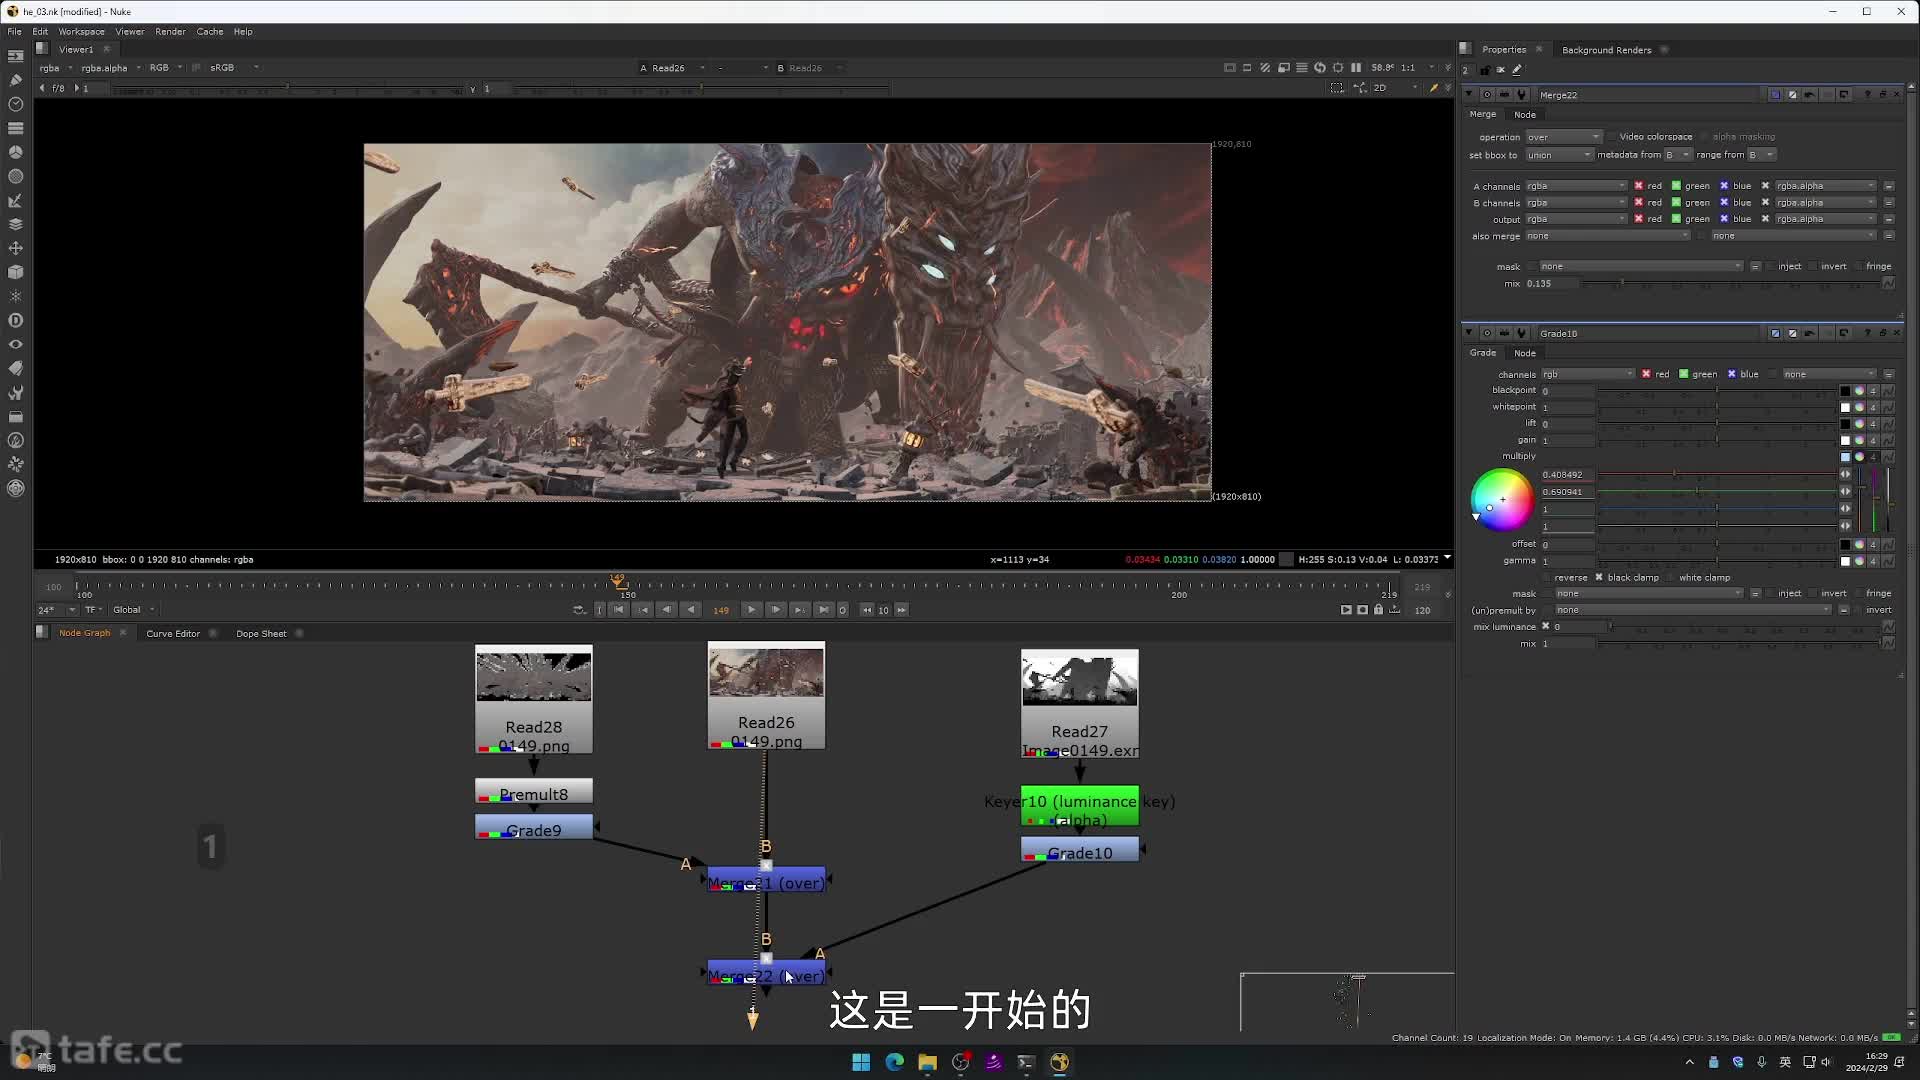
Task: Enable the reverse checkbox in Grade10
Action: [1546, 578]
